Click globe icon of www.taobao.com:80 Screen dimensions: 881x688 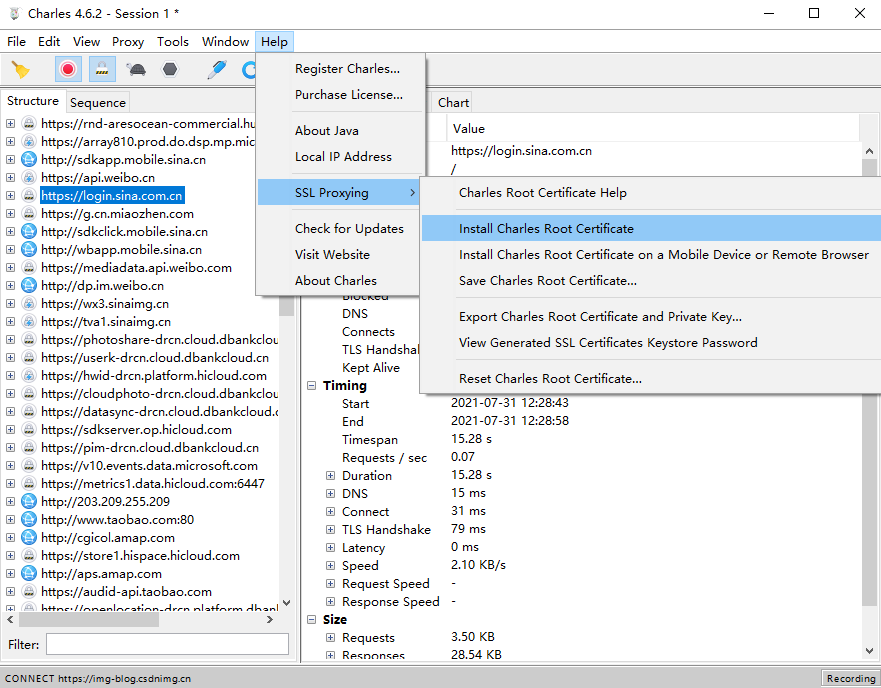[29, 519]
